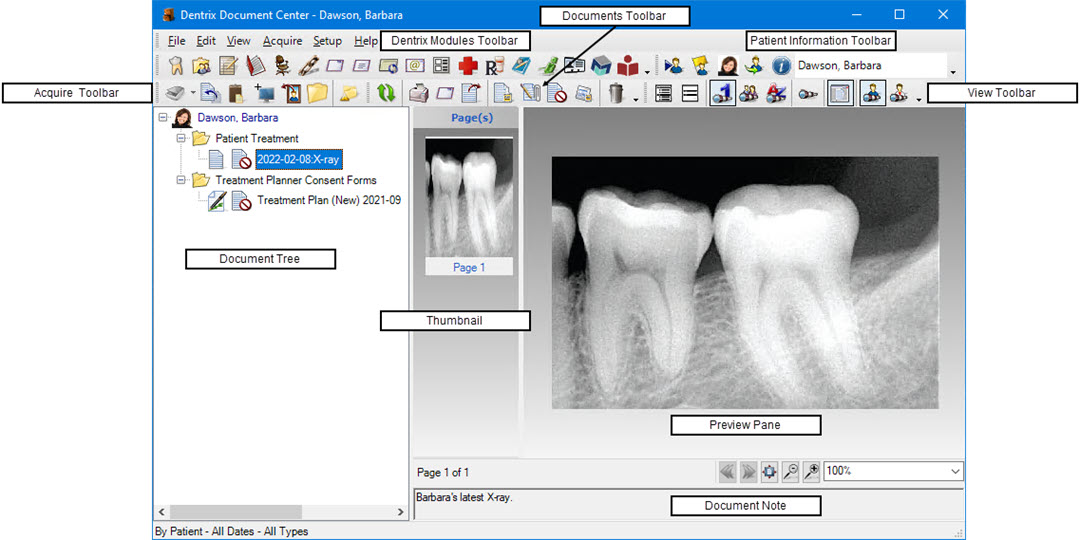Click the trash can delete icon

coord(617,94)
